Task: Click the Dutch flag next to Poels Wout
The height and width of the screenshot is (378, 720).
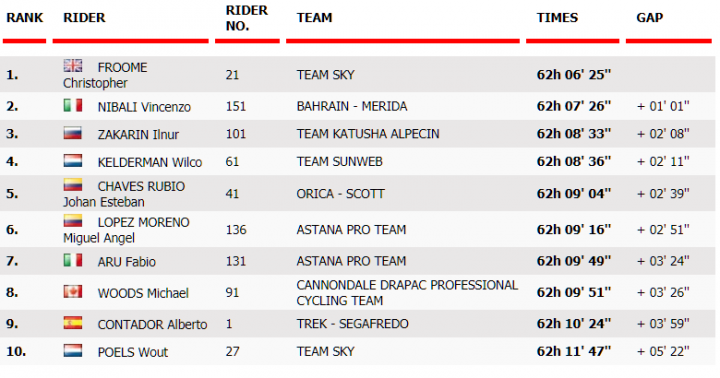Action: [73, 350]
